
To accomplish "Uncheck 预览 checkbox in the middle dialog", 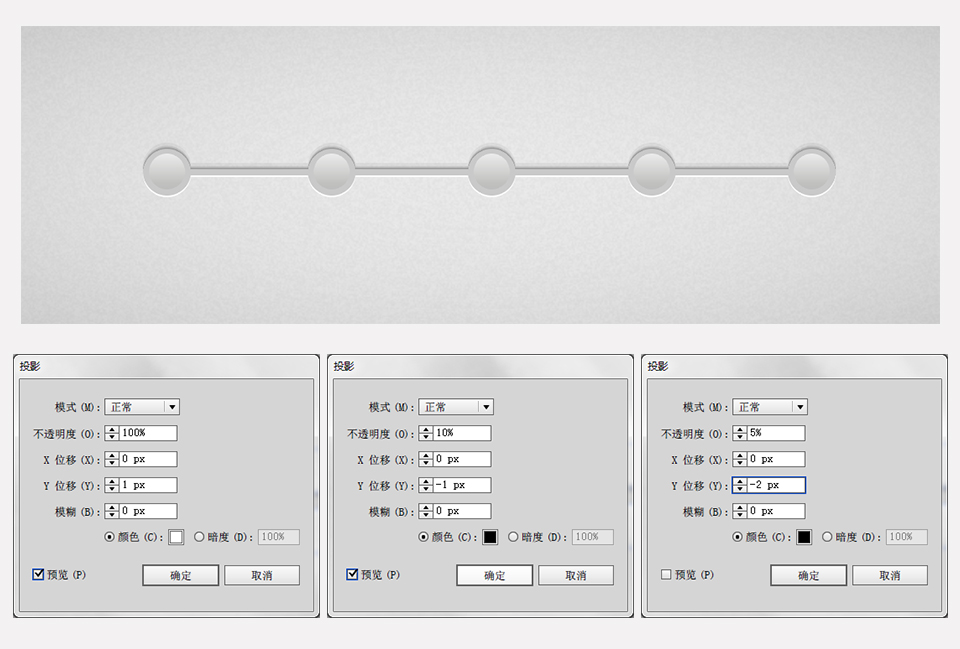I will [352, 574].
